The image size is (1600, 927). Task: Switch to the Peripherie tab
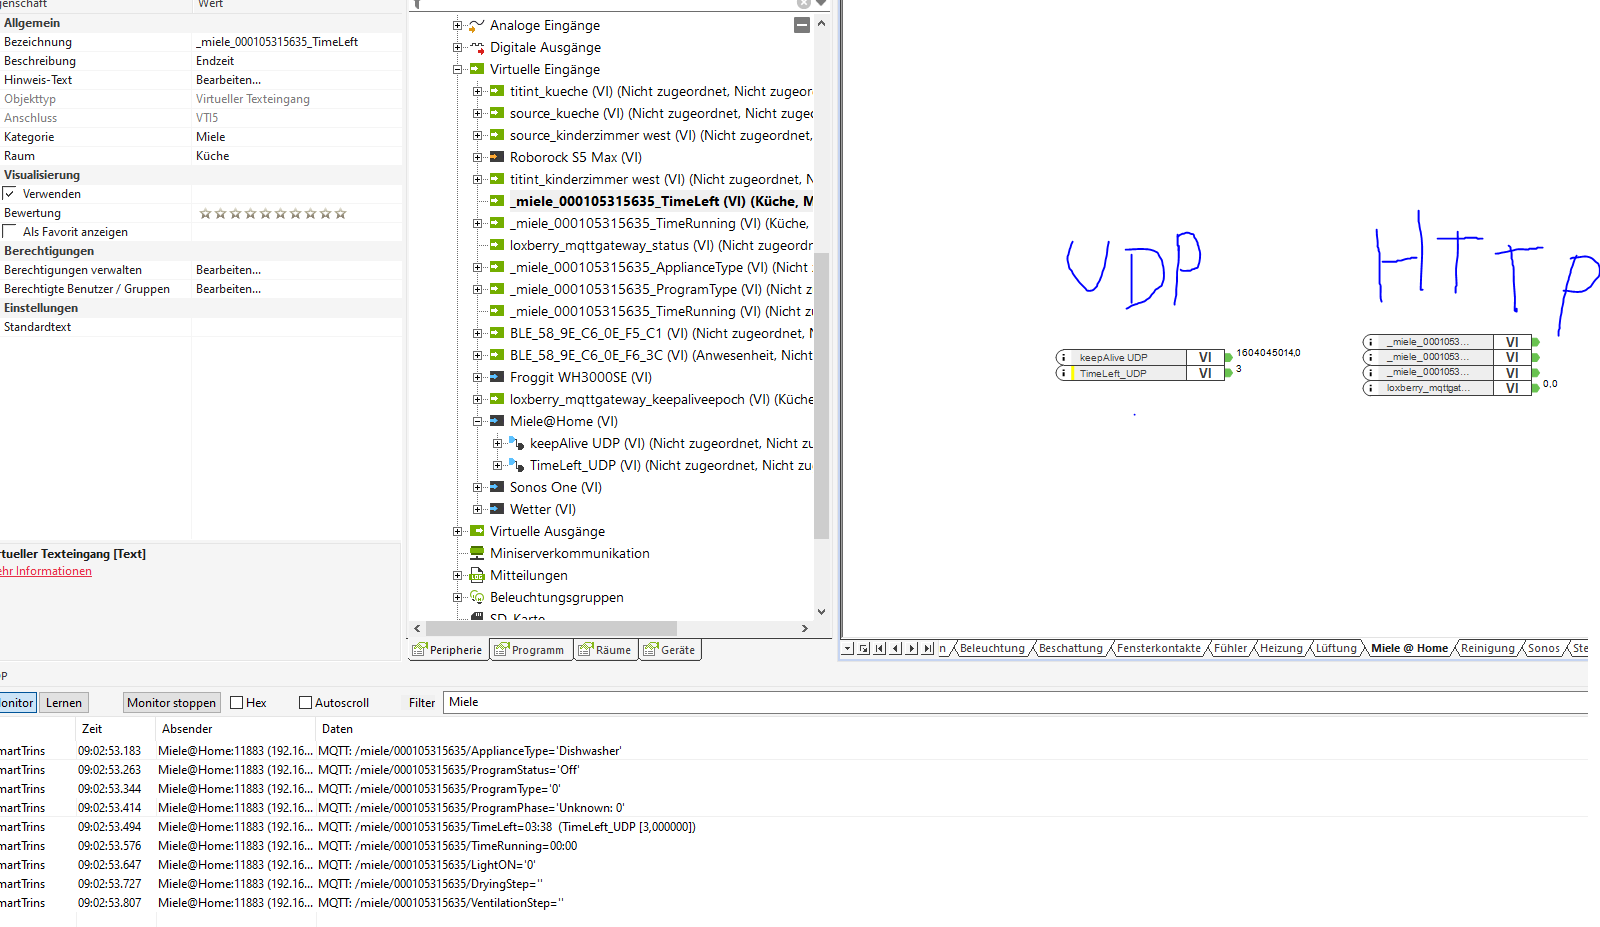point(448,650)
